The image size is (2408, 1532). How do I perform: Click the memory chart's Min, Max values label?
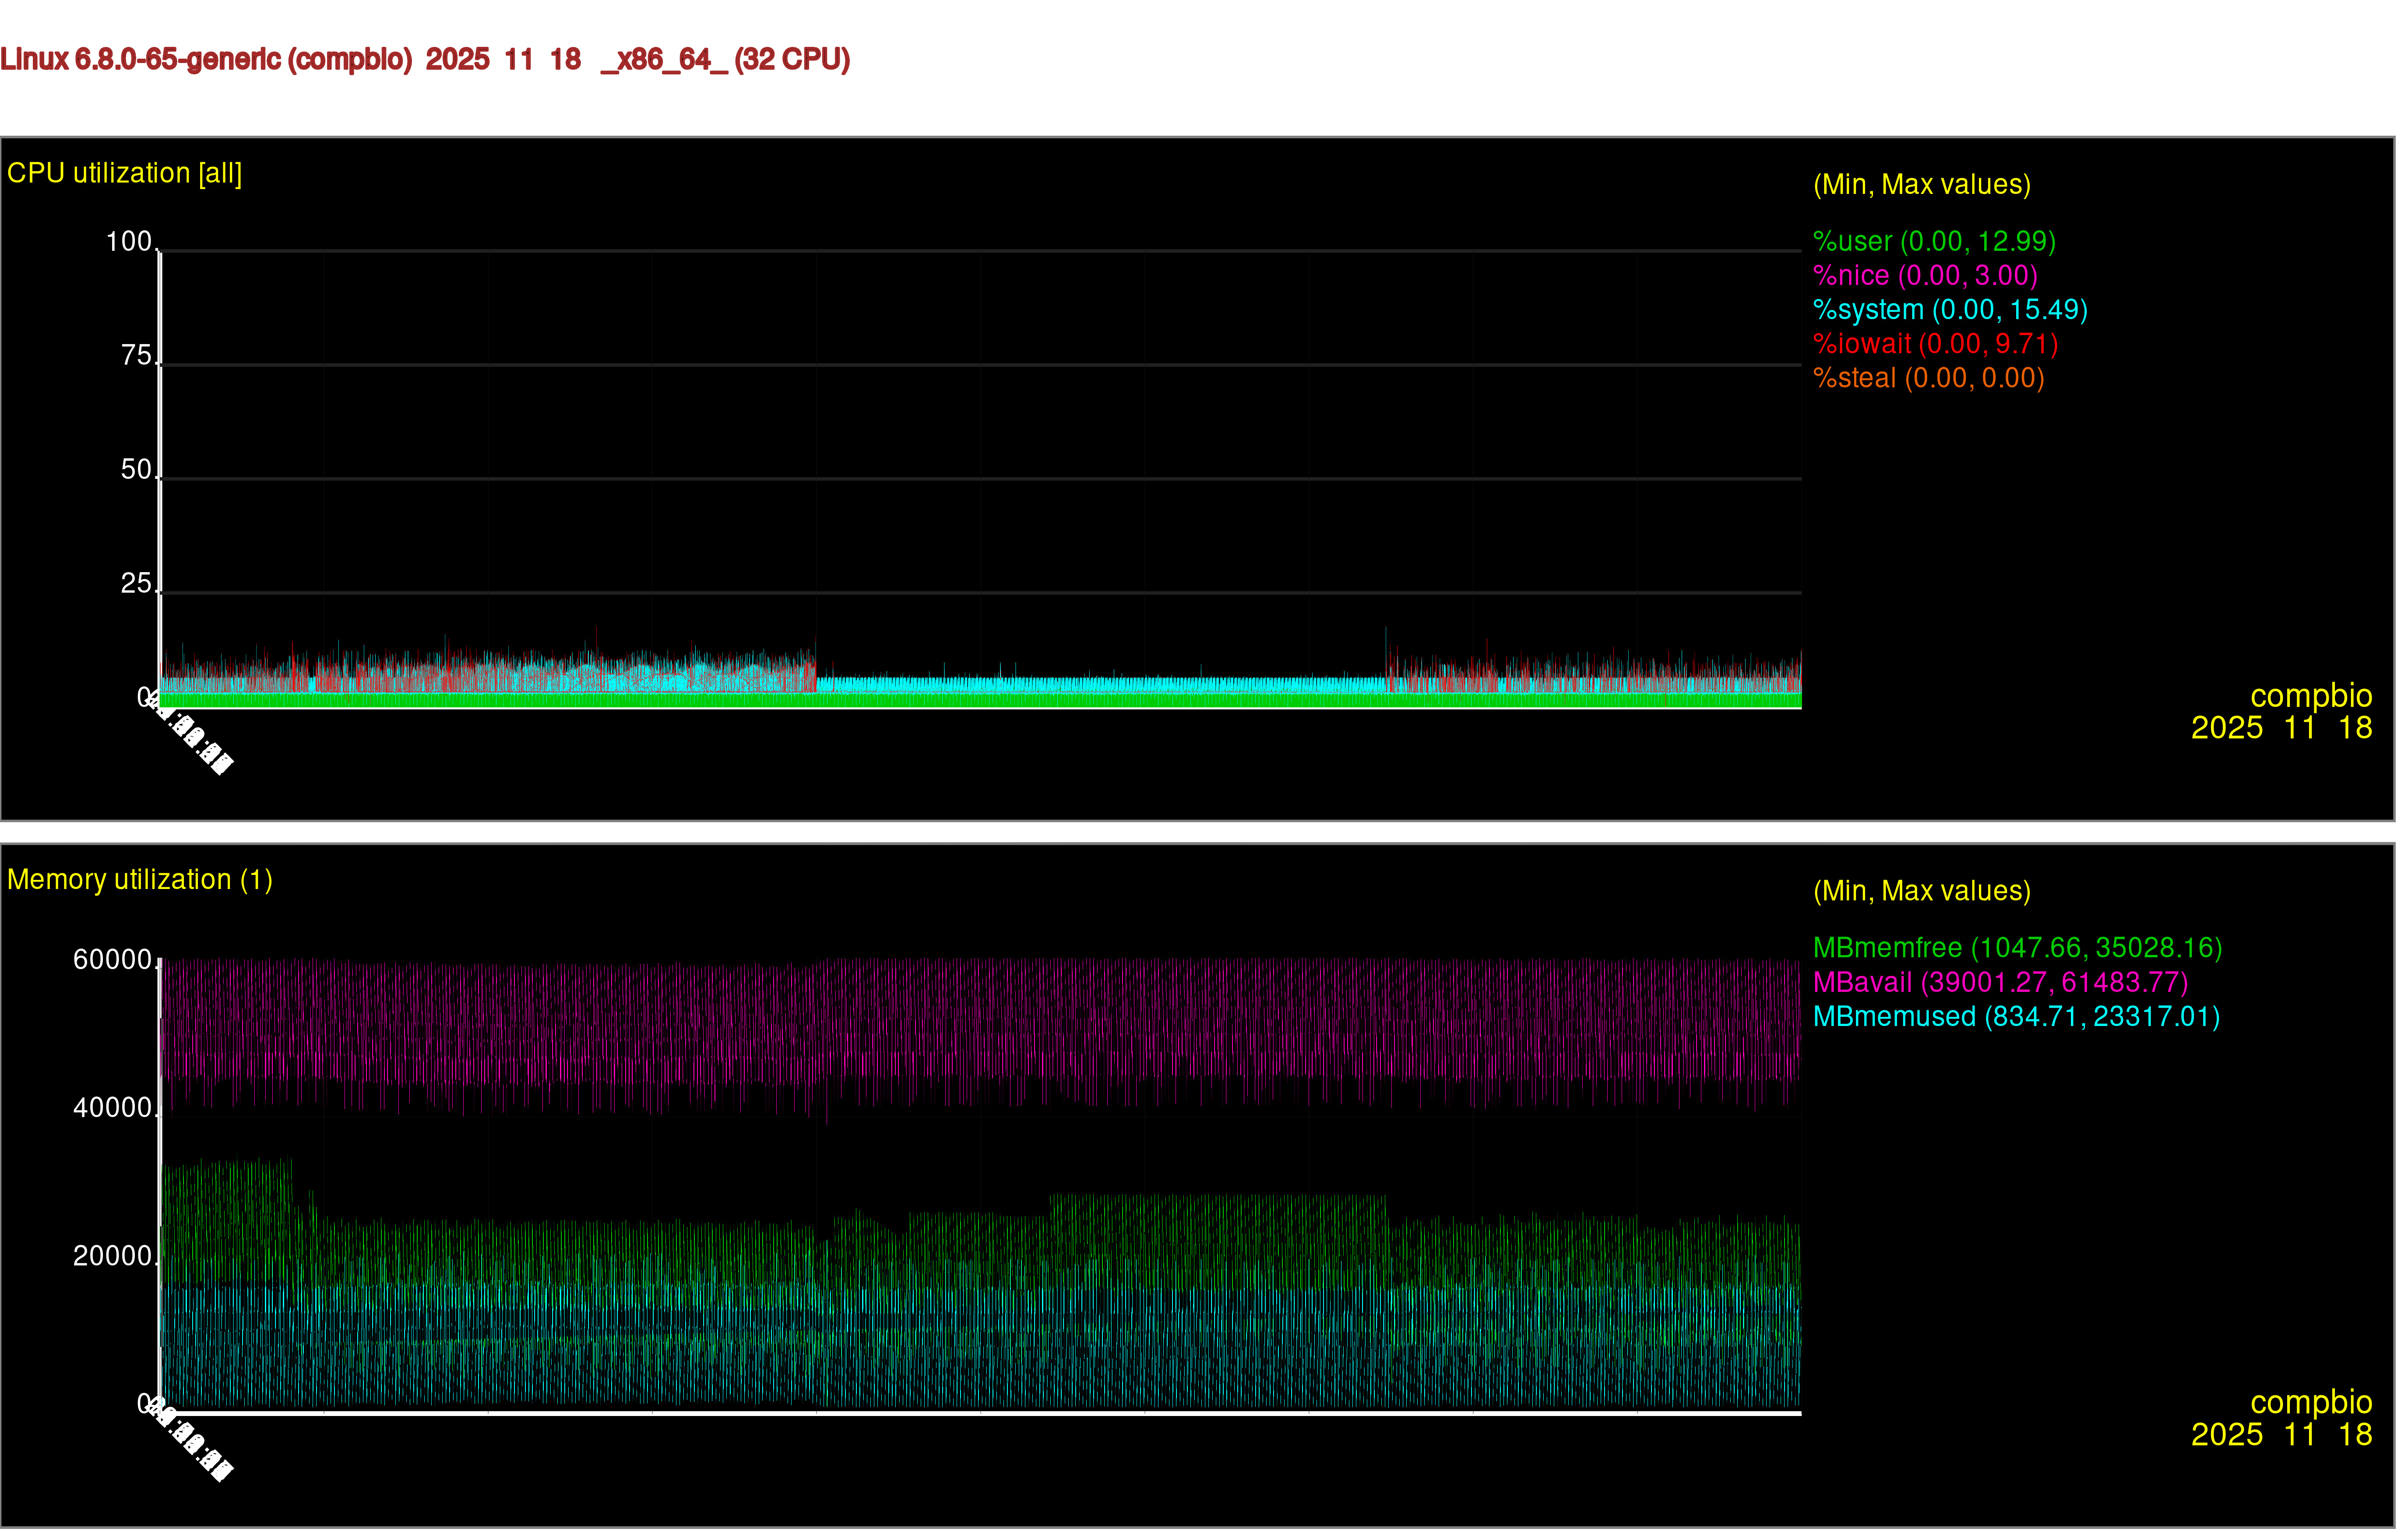coord(1921,891)
